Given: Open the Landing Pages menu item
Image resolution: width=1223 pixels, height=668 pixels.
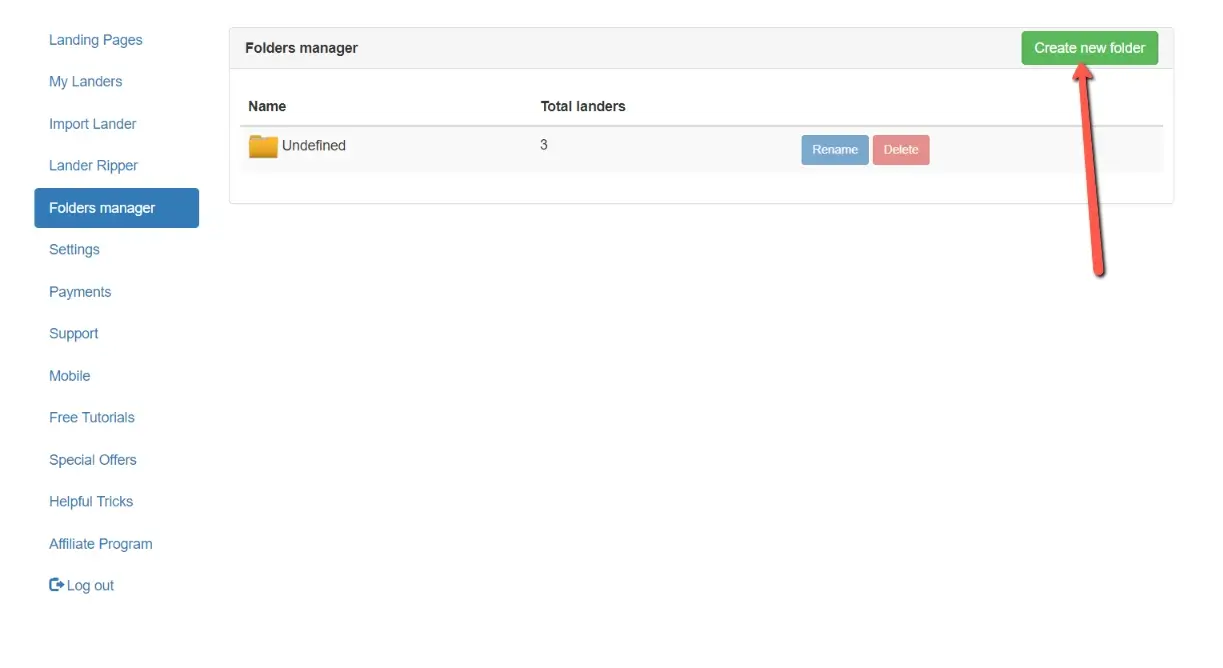Looking at the screenshot, I should pyautogui.click(x=95, y=40).
